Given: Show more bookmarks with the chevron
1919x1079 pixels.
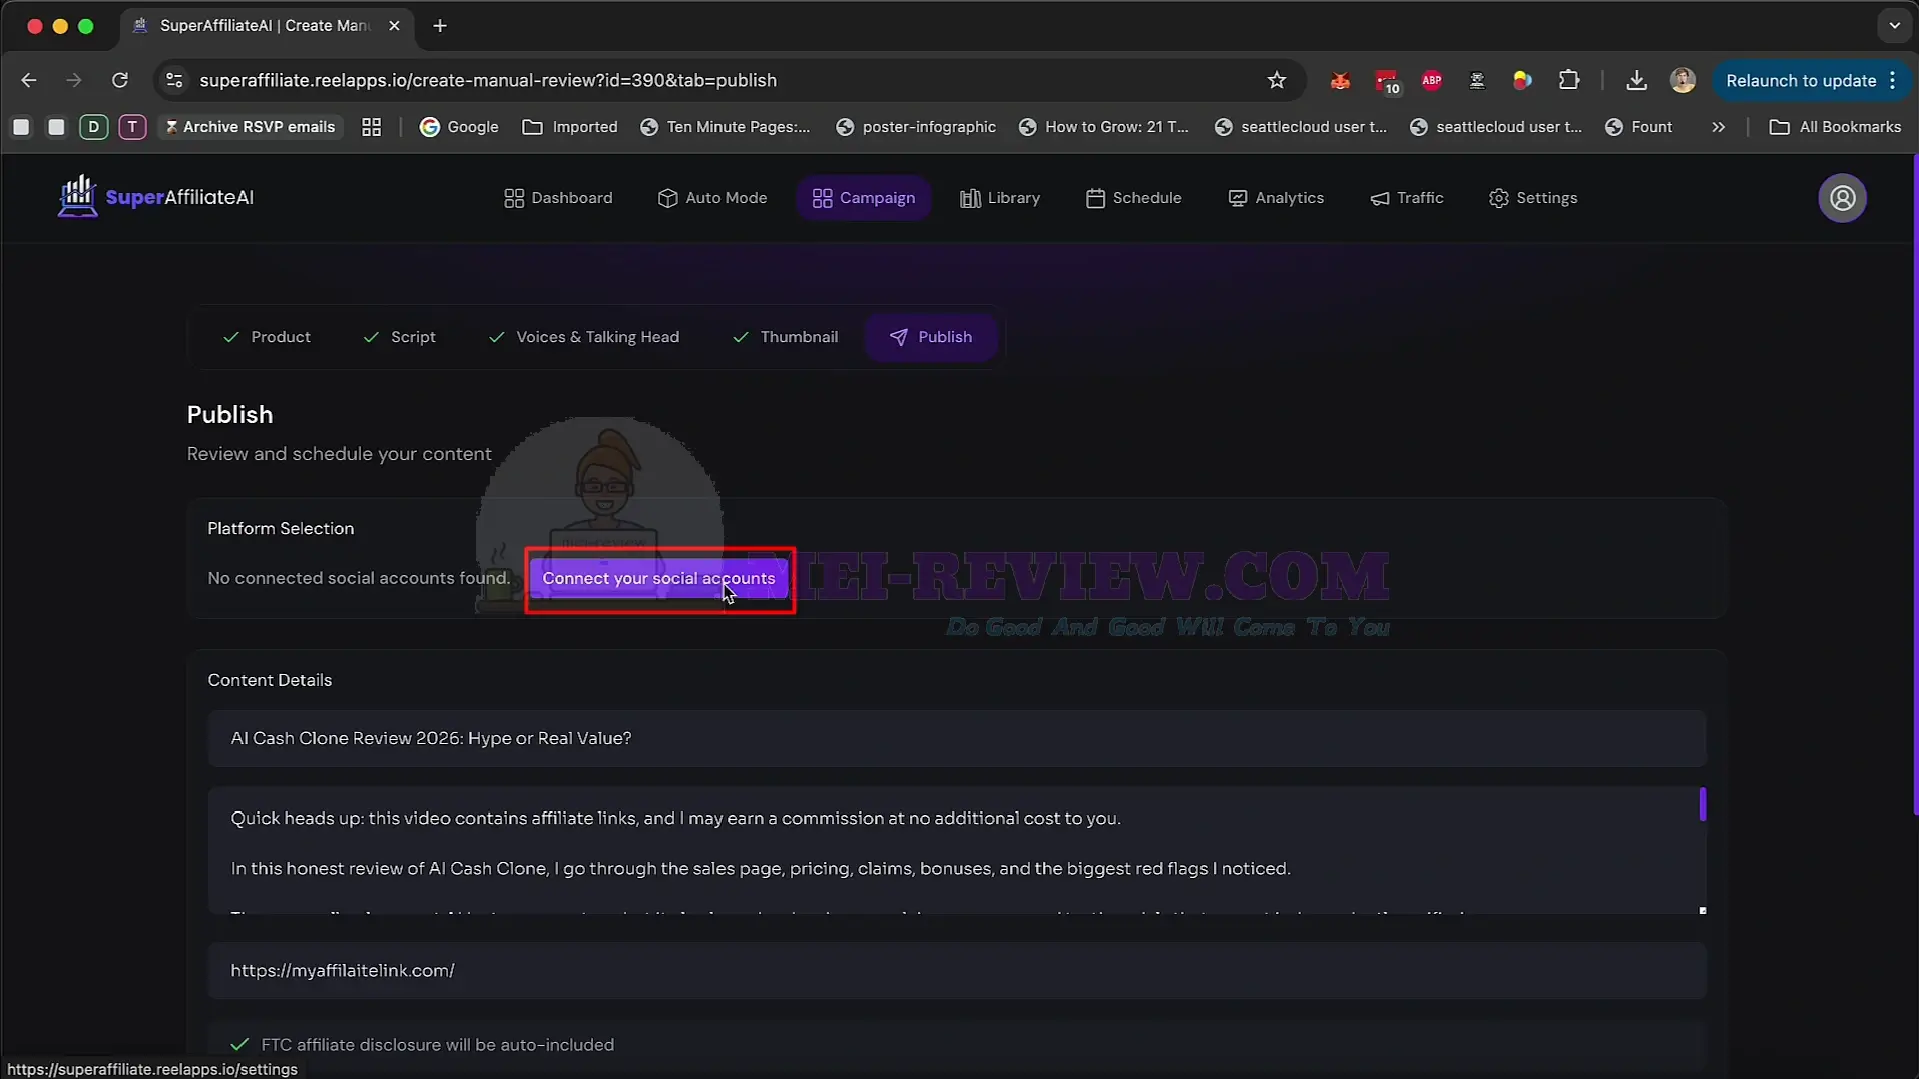Looking at the screenshot, I should tap(1718, 127).
